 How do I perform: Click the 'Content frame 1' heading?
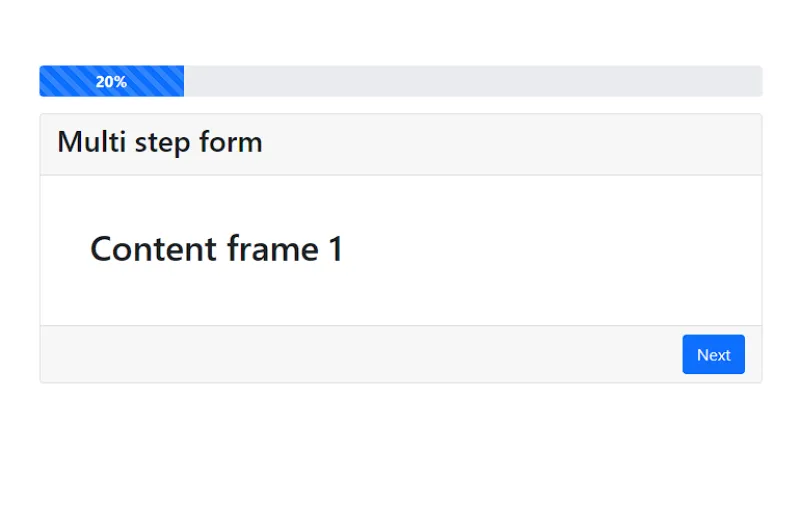[216, 249]
